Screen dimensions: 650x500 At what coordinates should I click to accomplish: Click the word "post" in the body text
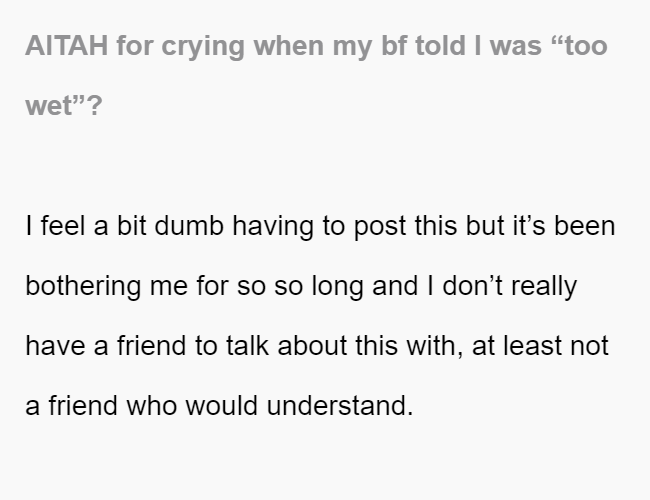[x=380, y=227]
